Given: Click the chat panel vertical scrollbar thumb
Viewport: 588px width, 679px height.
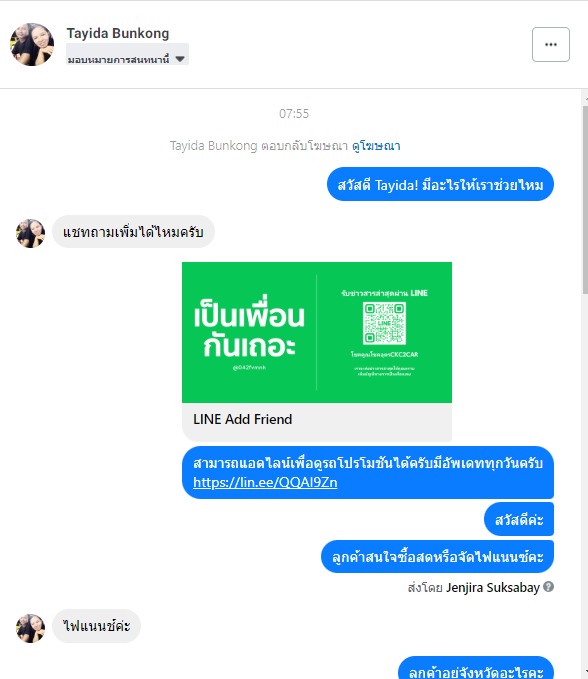Looking at the screenshot, I should click(585, 199).
